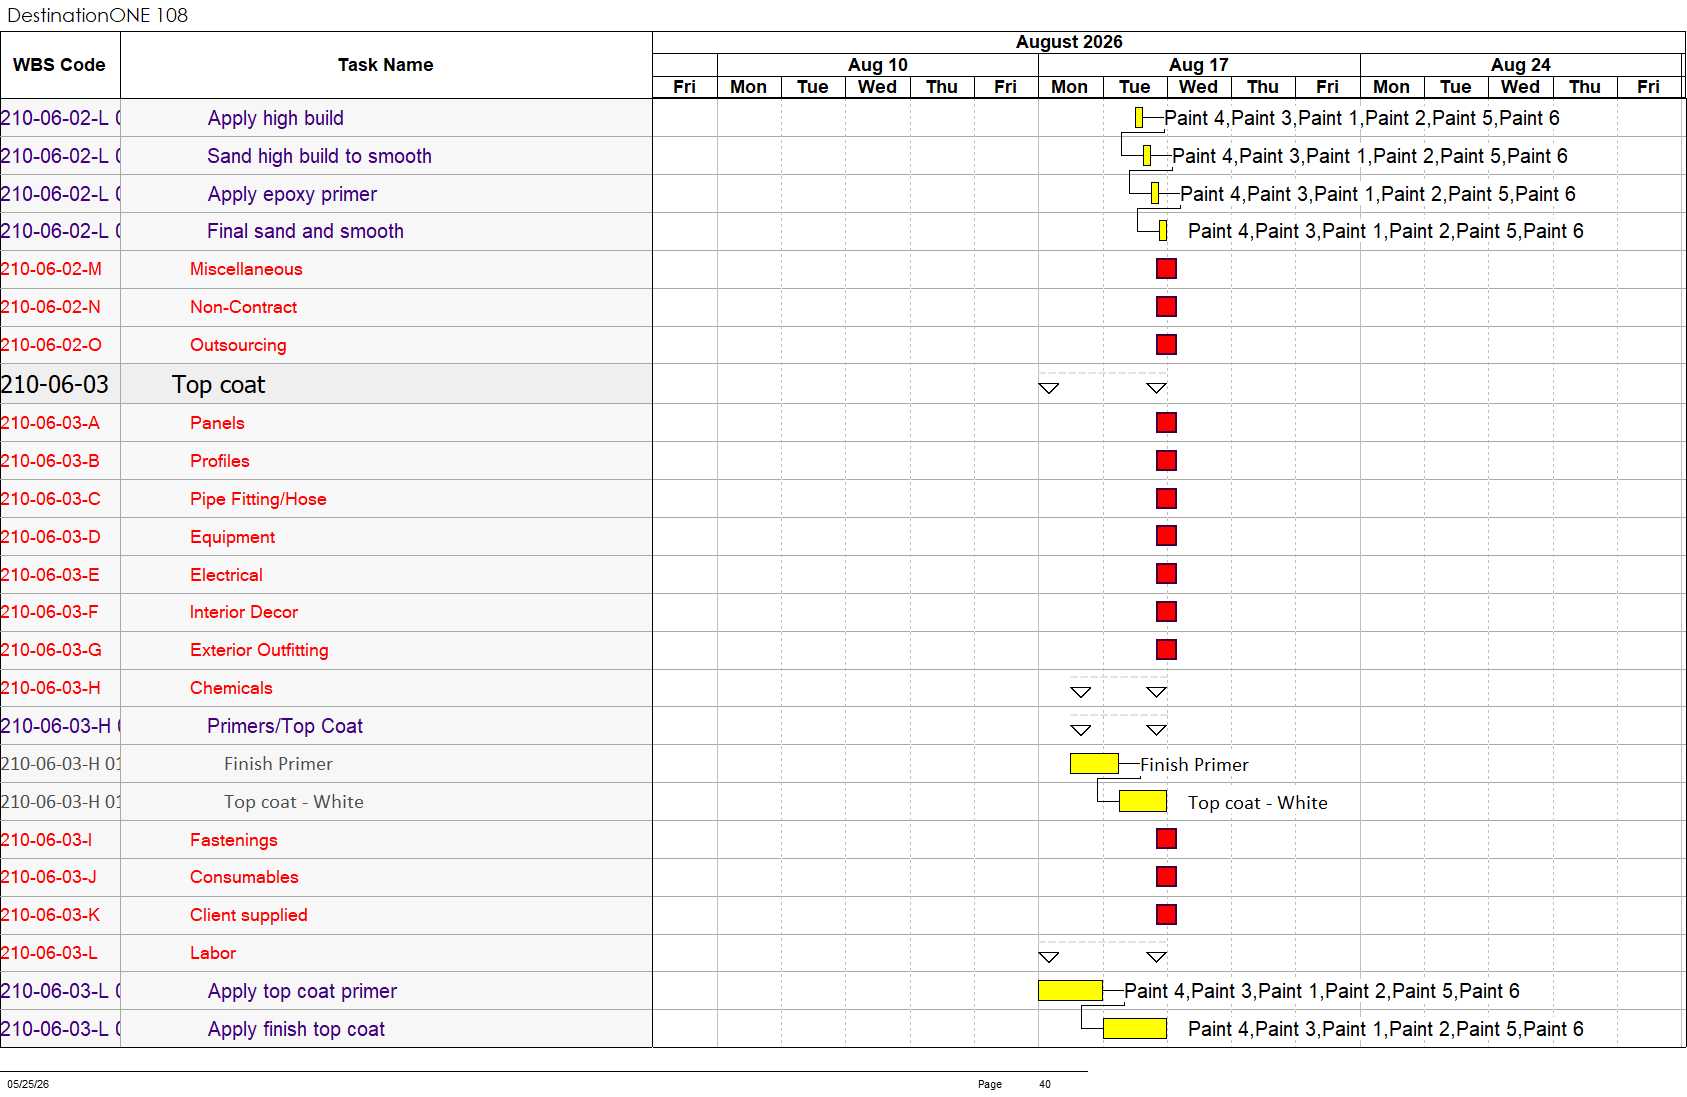Viewport: 1687px width, 1097px height.
Task: Select the Aug 17 week header
Action: pyautogui.click(x=1199, y=65)
